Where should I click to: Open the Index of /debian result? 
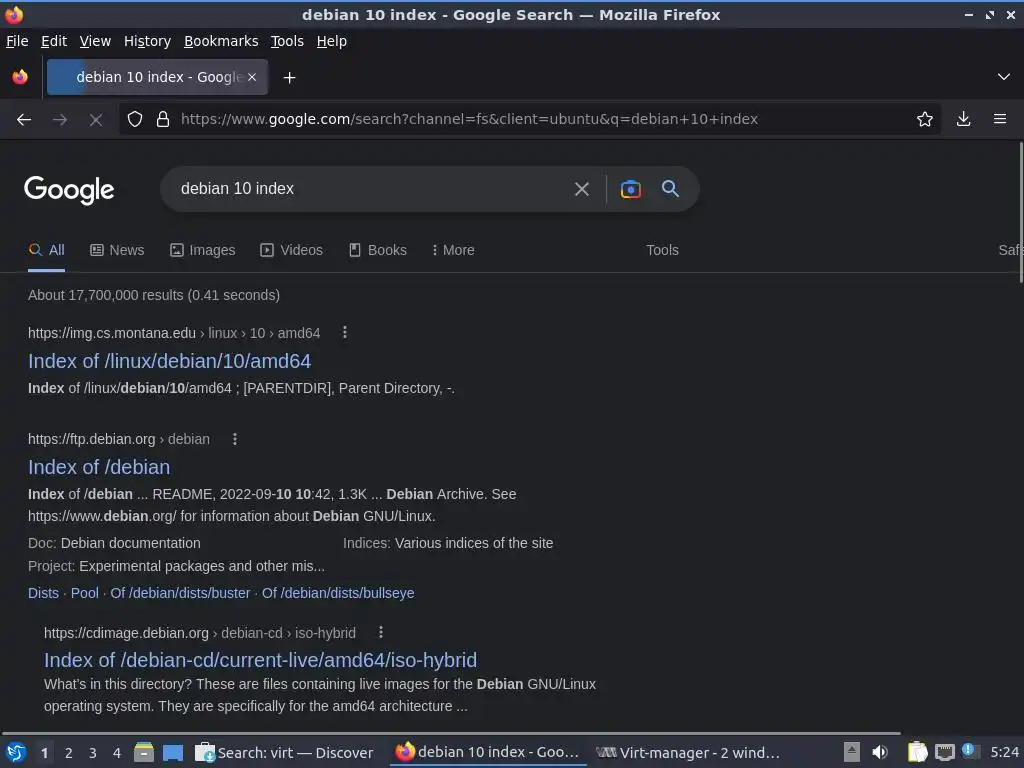pos(99,467)
